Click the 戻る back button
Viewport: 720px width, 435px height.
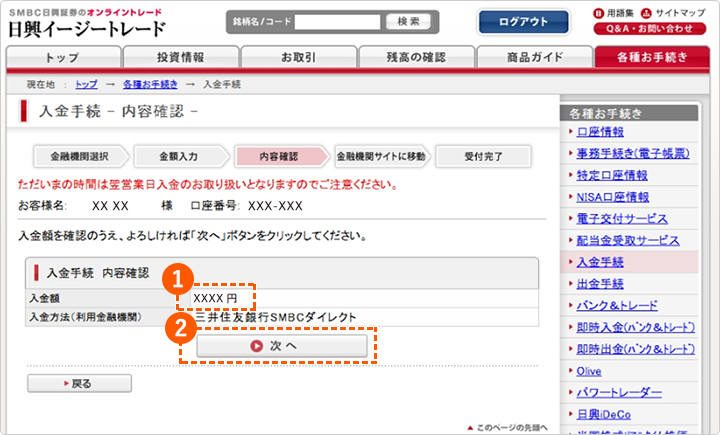(x=79, y=384)
